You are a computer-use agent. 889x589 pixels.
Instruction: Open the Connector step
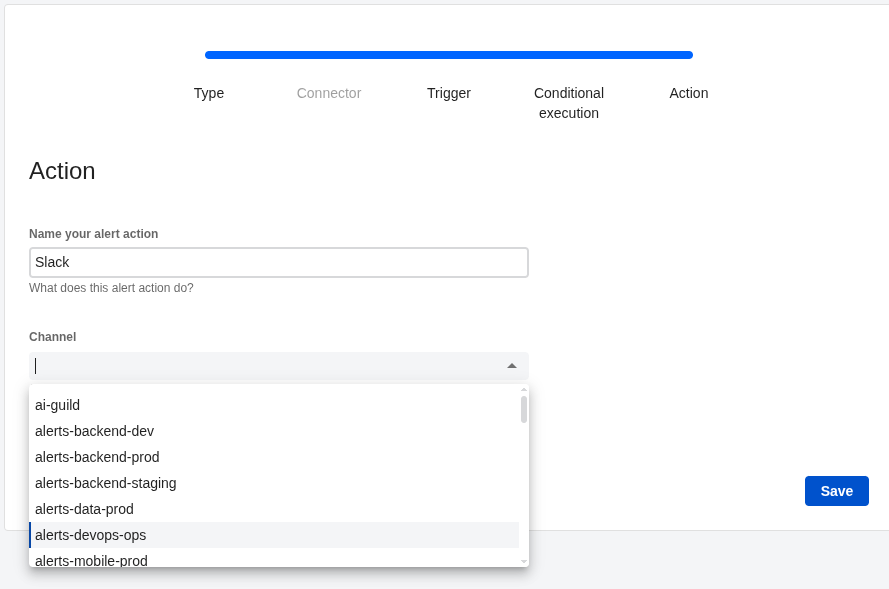[x=329, y=93]
